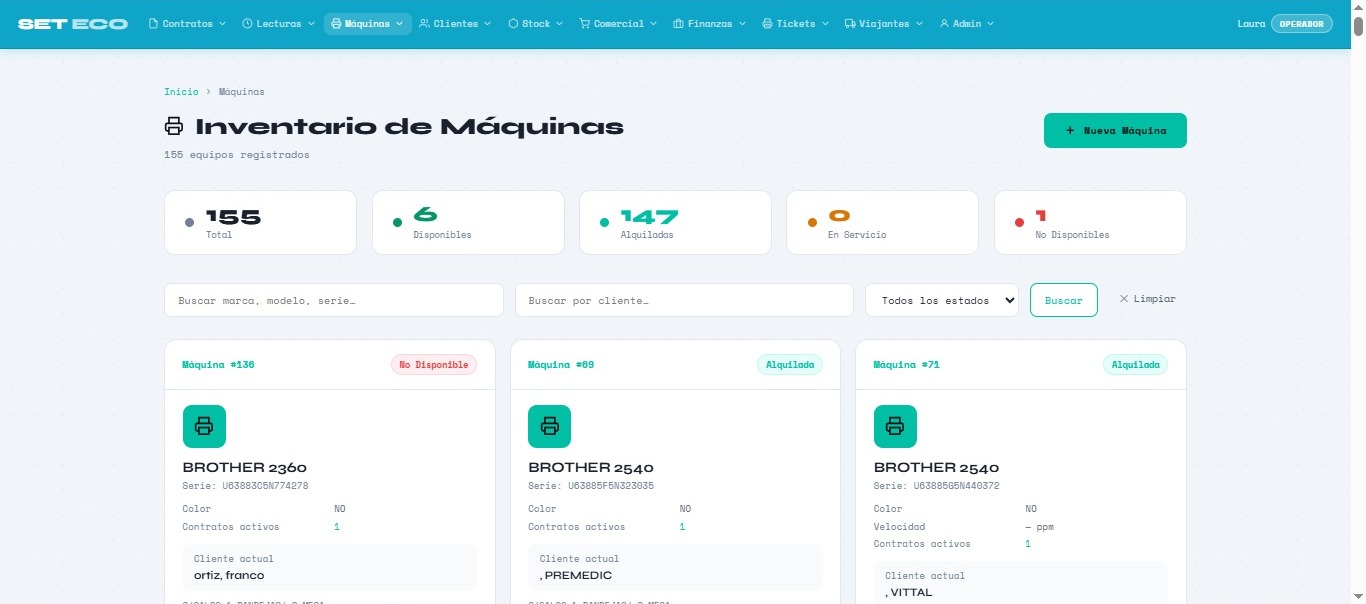Click the Stock box icon

pyautogui.click(x=513, y=23)
